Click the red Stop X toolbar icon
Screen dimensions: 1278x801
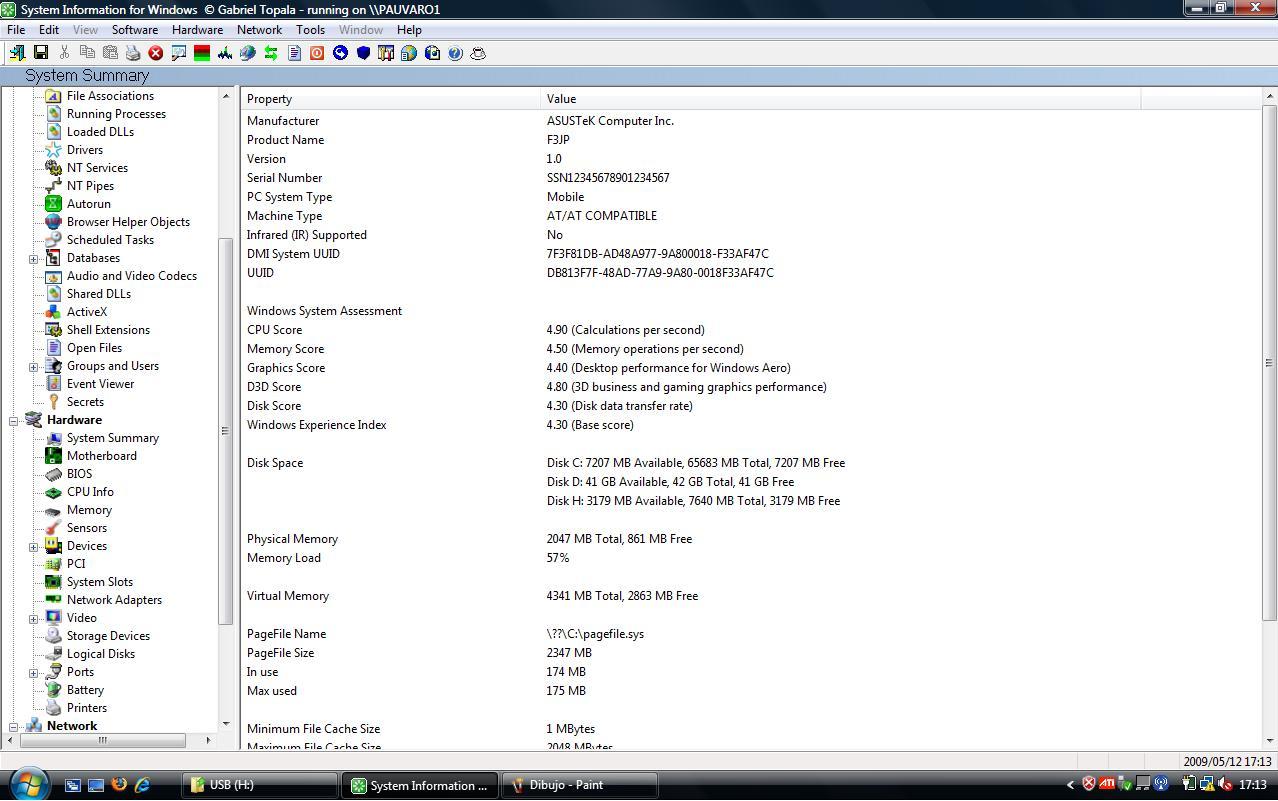[x=156, y=53]
